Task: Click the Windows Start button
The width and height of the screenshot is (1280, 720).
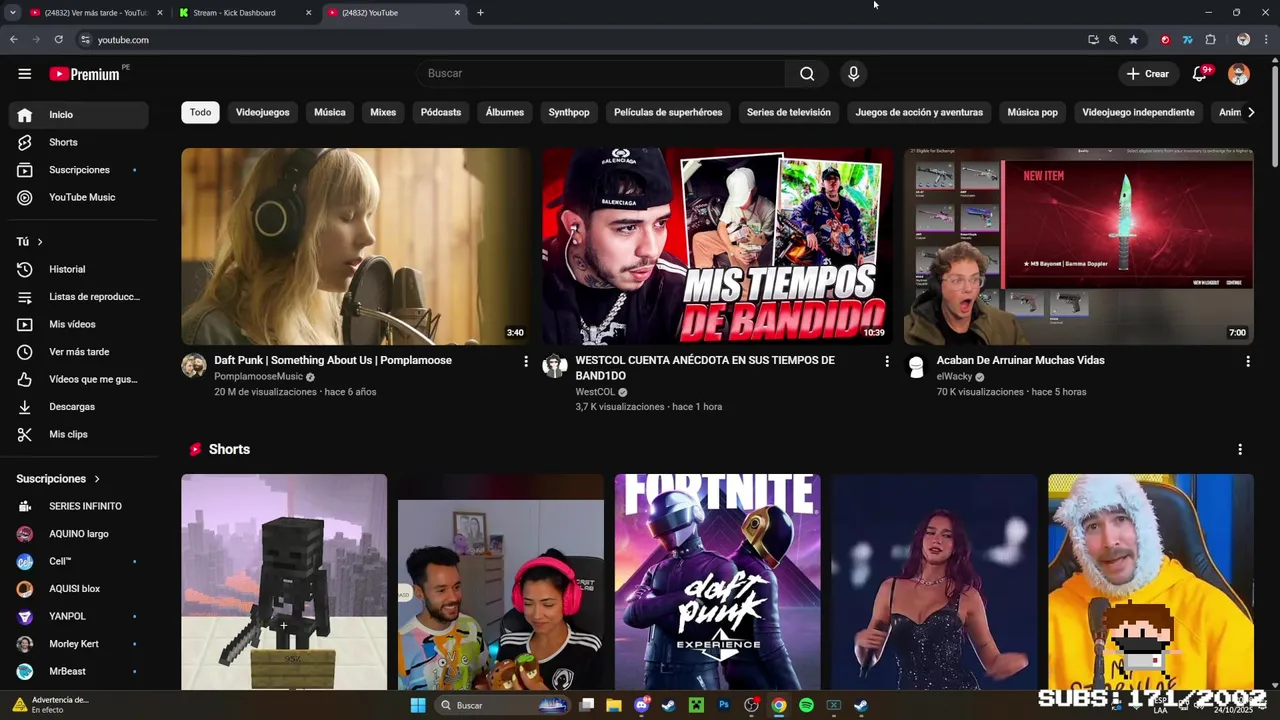Action: click(418, 705)
